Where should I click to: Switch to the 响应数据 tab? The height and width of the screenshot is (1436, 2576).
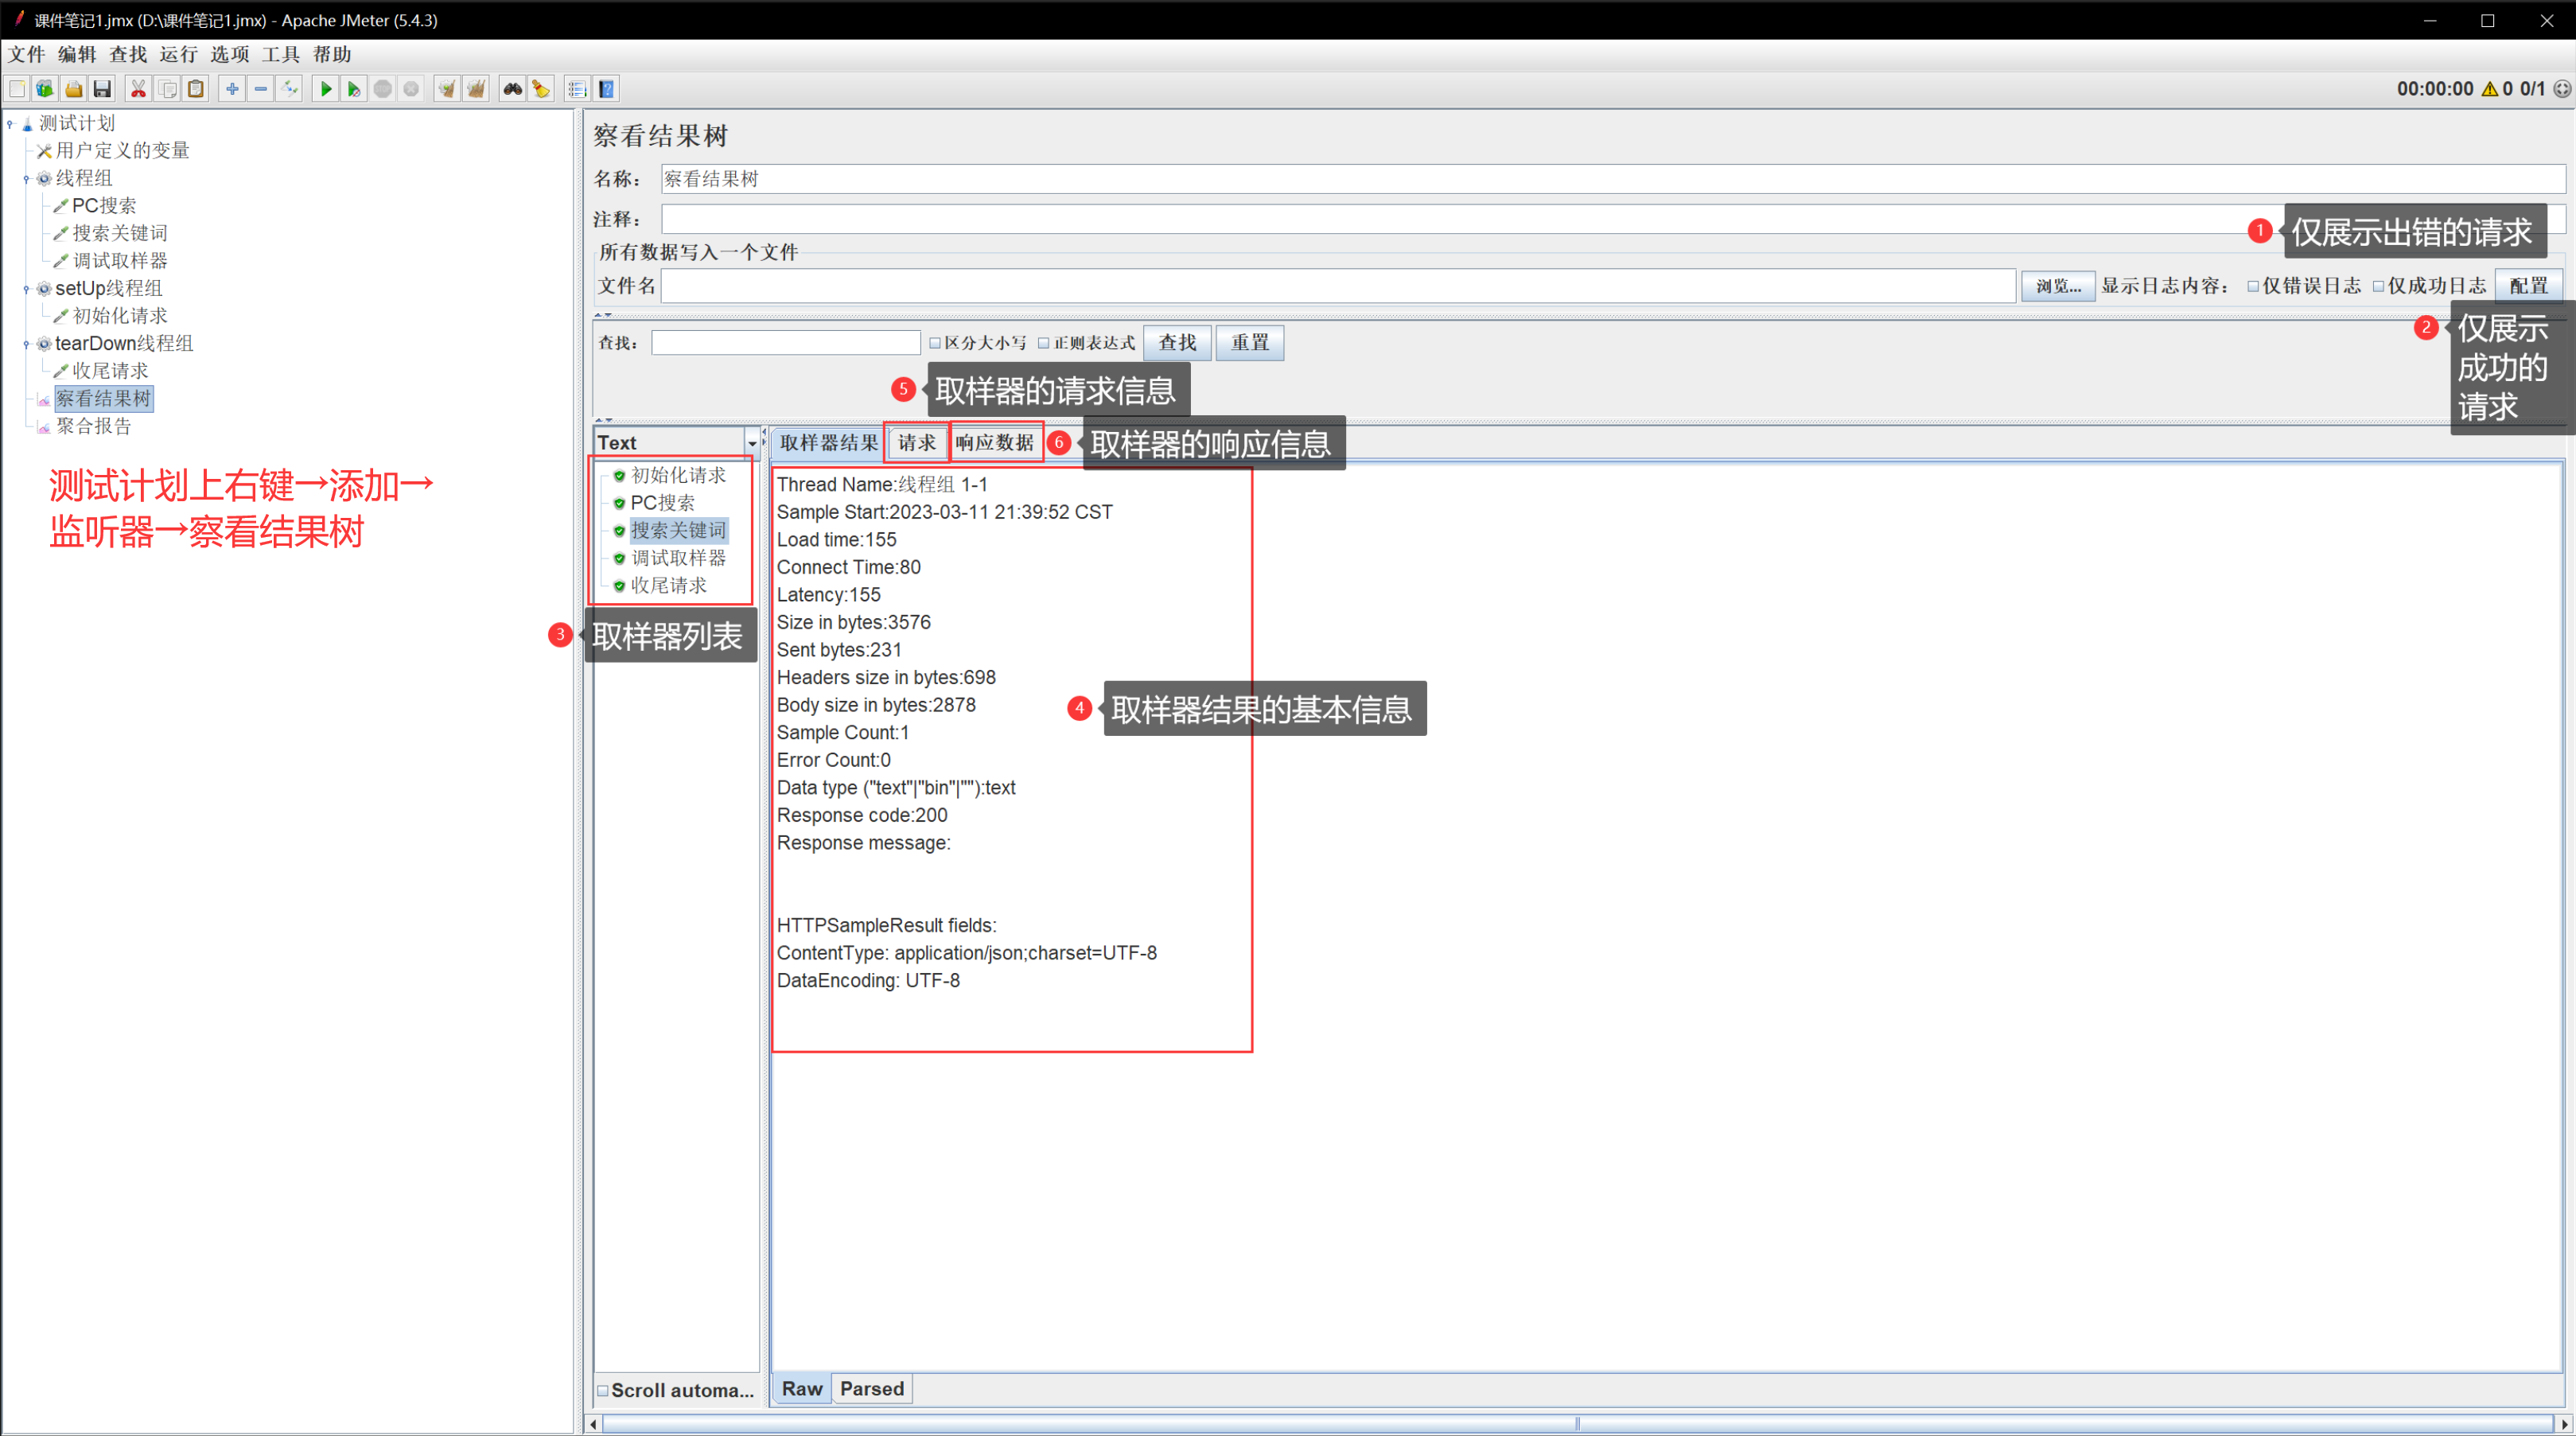click(994, 442)
